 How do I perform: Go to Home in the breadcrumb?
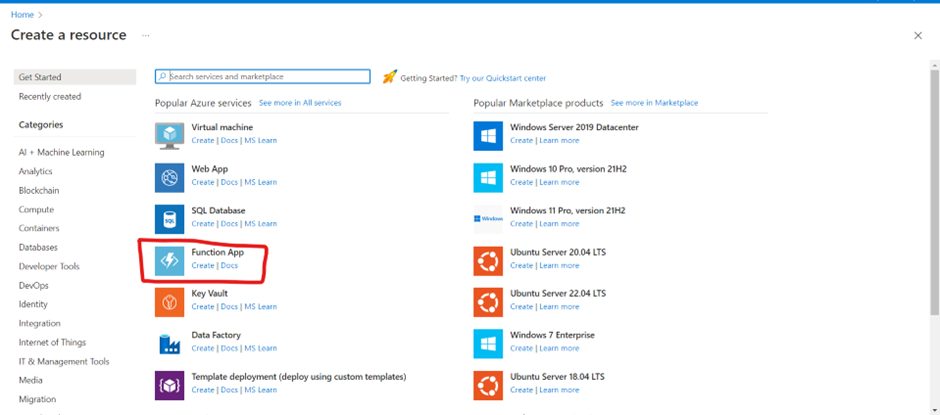pos(22,14)
